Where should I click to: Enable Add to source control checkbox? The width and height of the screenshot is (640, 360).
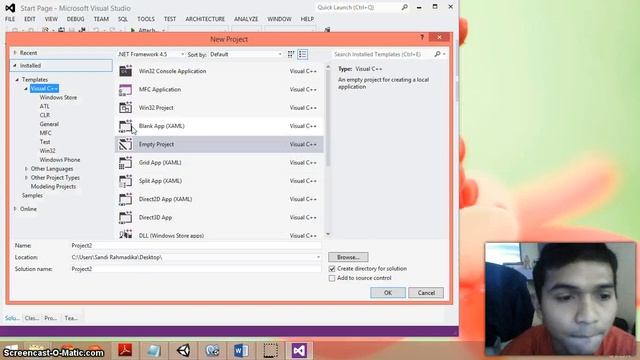tap(332, 278)
